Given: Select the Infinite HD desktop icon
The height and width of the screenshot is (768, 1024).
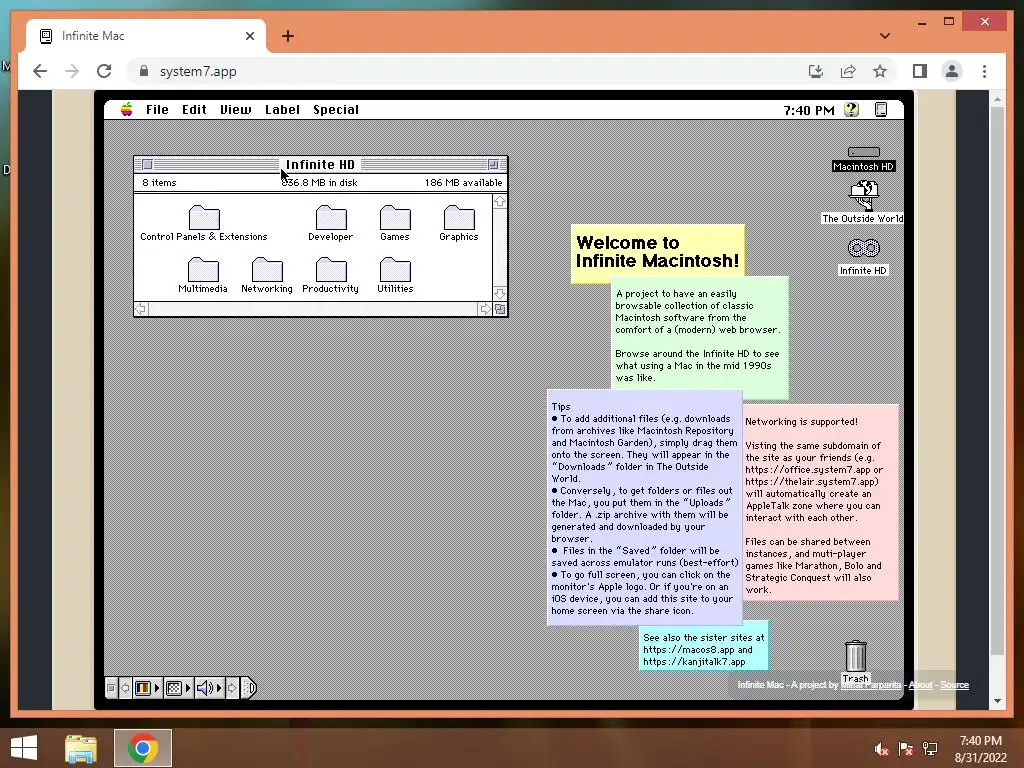Looking at the screenshot, I should click(863, 256).
